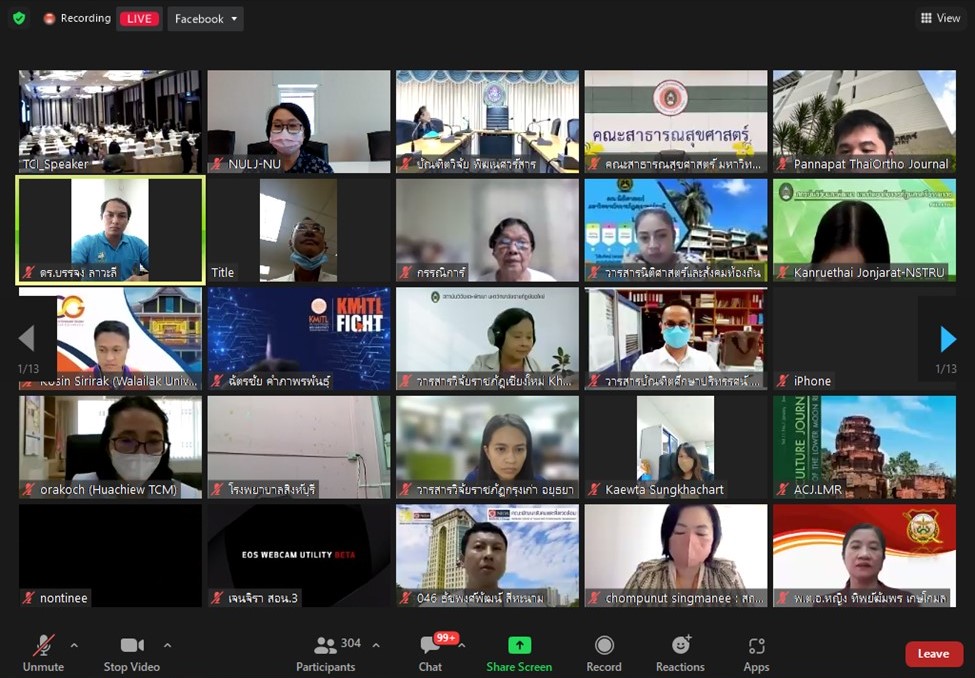
Task: Stop the video camera
Action: click(x=132, y=653)
